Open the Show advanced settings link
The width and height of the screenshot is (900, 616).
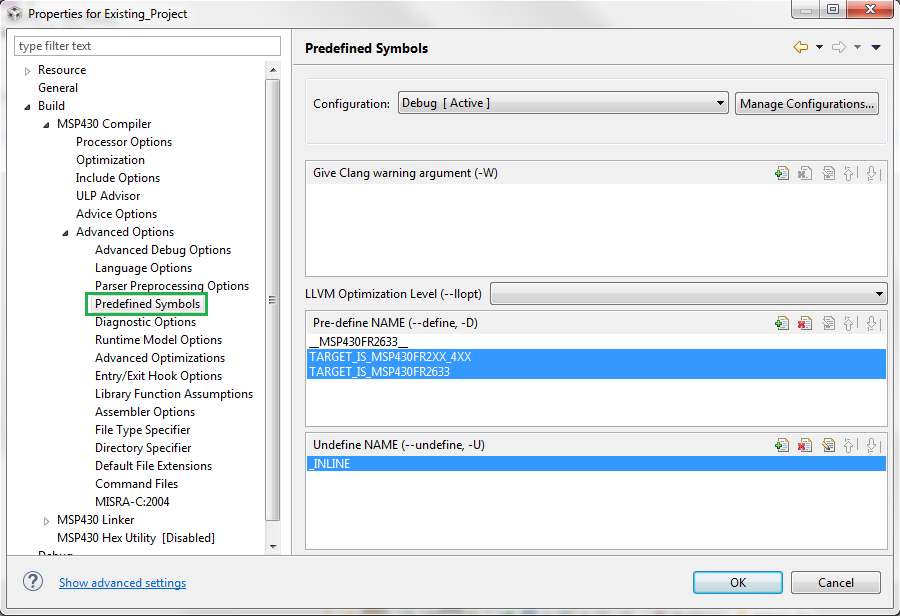(122, 583)
